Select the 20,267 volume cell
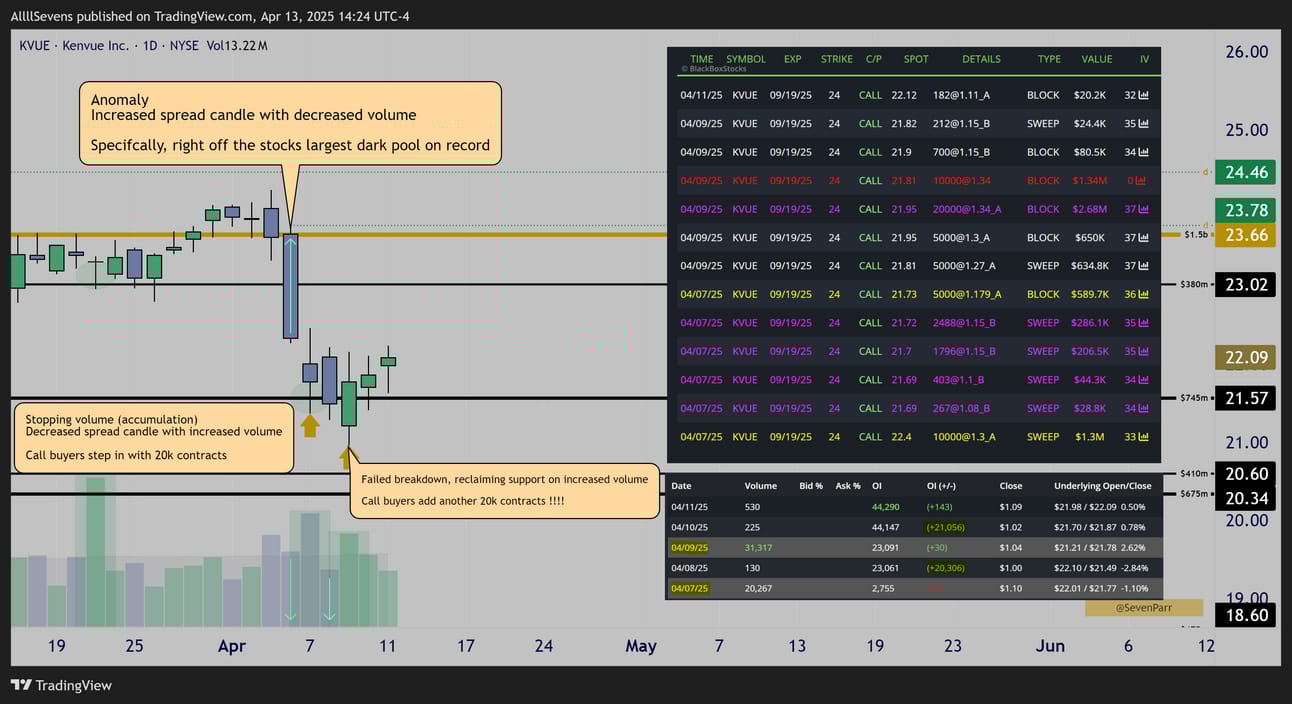The image size is (1292, 704). point(758,588)
